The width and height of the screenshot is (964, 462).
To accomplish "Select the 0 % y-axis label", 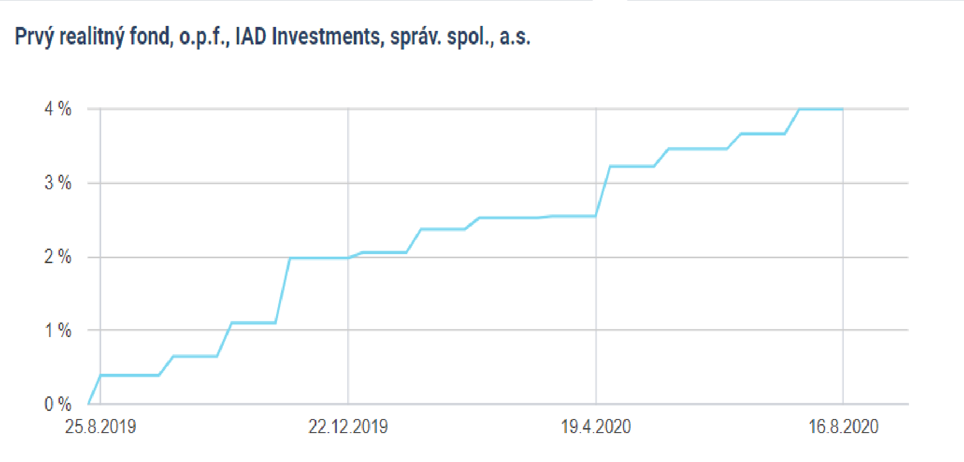I will 57,404.
